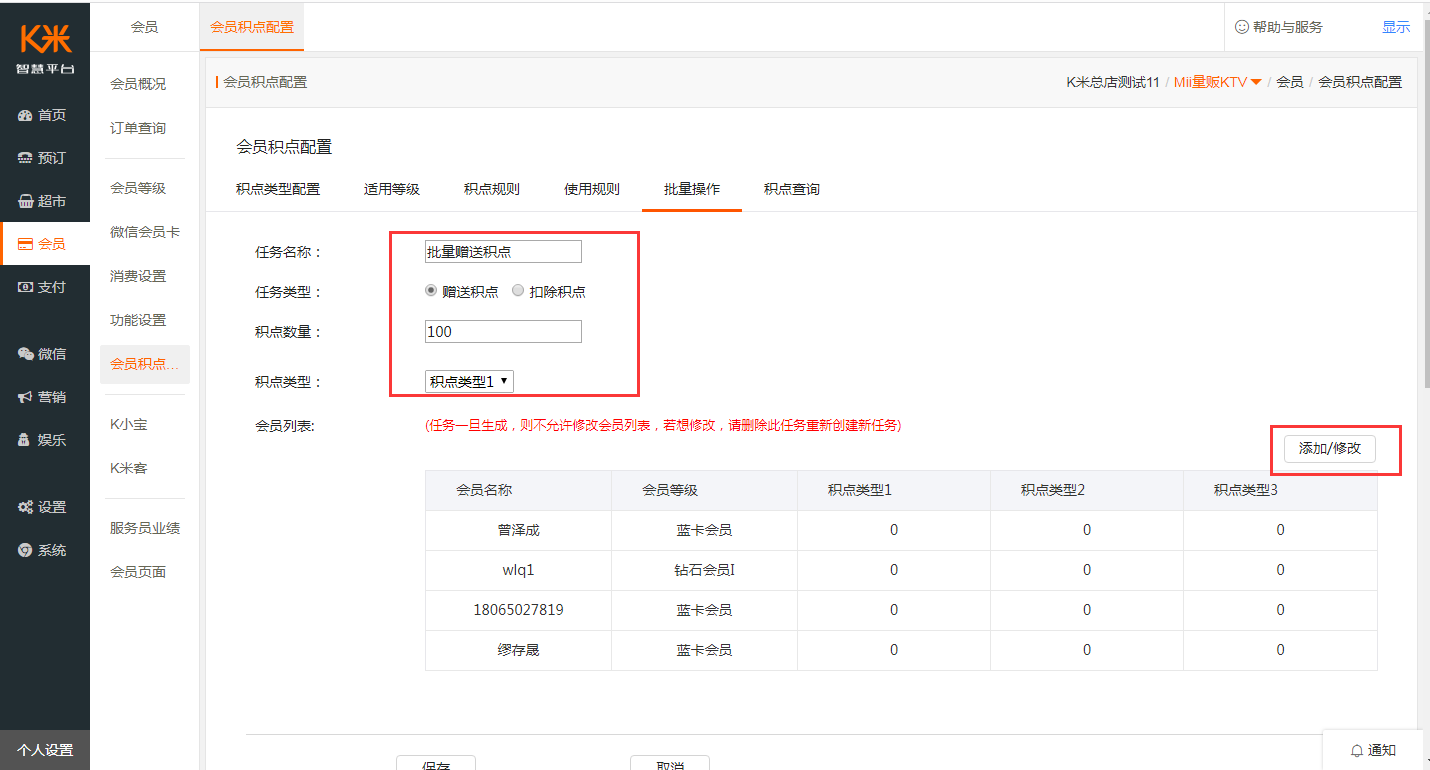Open 娱乐 in the dark sidebar
This screenshot has height=770, width=1430.
pyautogui.click(x=45, y=440)
